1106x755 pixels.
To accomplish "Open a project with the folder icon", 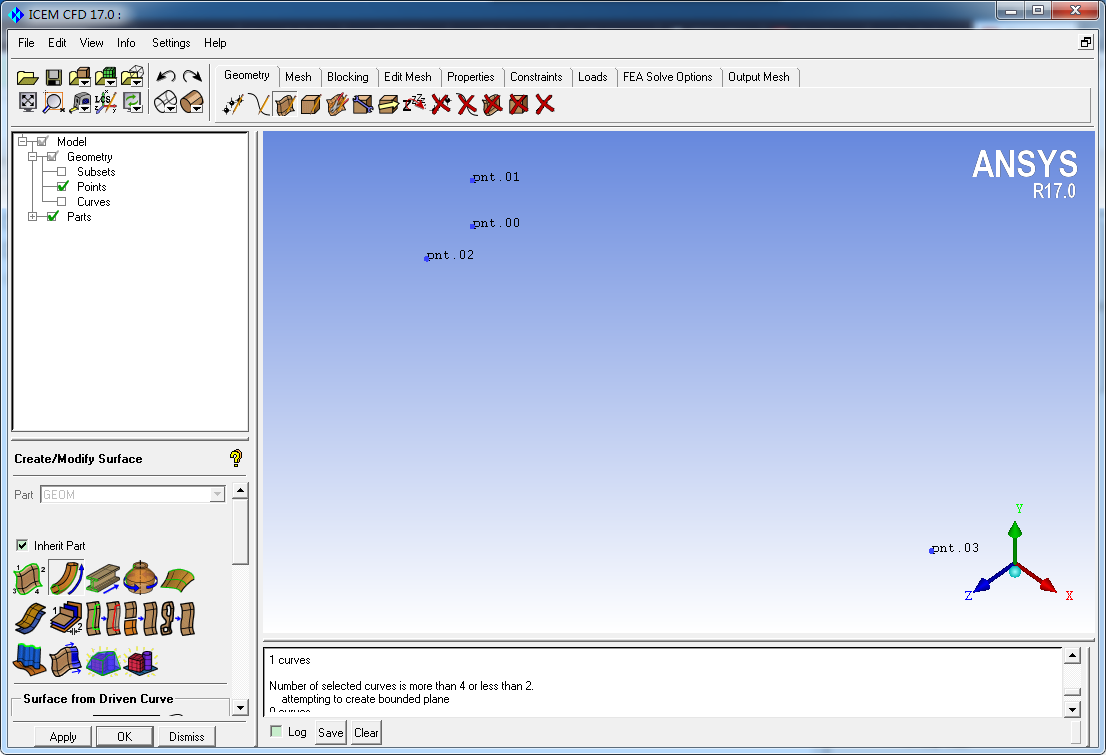I will click(x=28, y=77).
